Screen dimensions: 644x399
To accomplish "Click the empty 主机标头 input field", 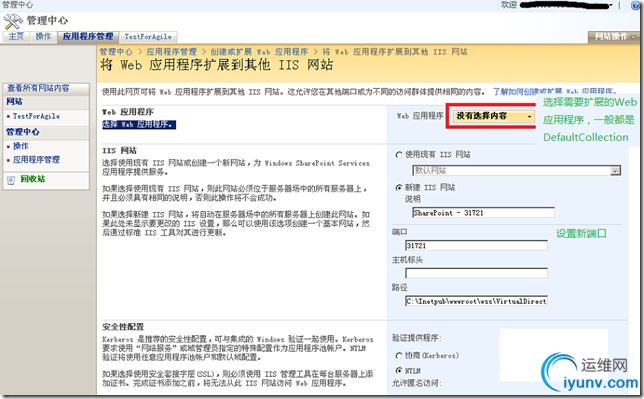I will [x=476, y=273].
